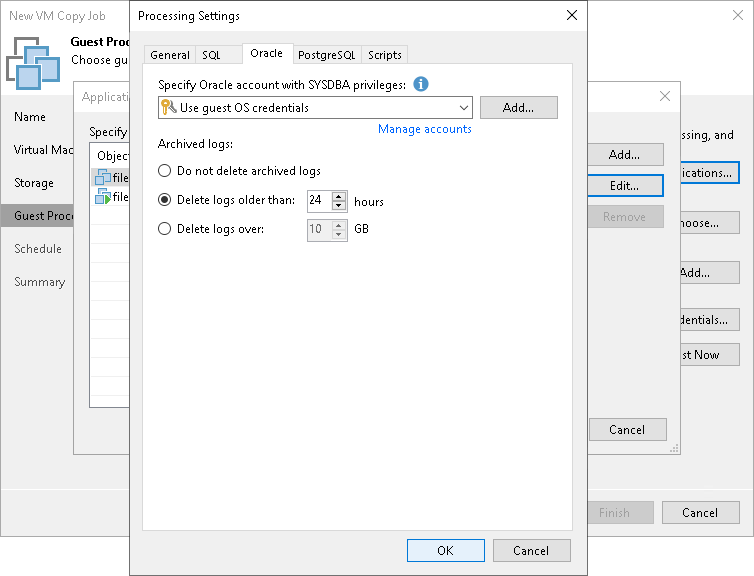Click the Test Now button in the wizard
This screenshot has width=754, height=576.
tap(710, 354)
